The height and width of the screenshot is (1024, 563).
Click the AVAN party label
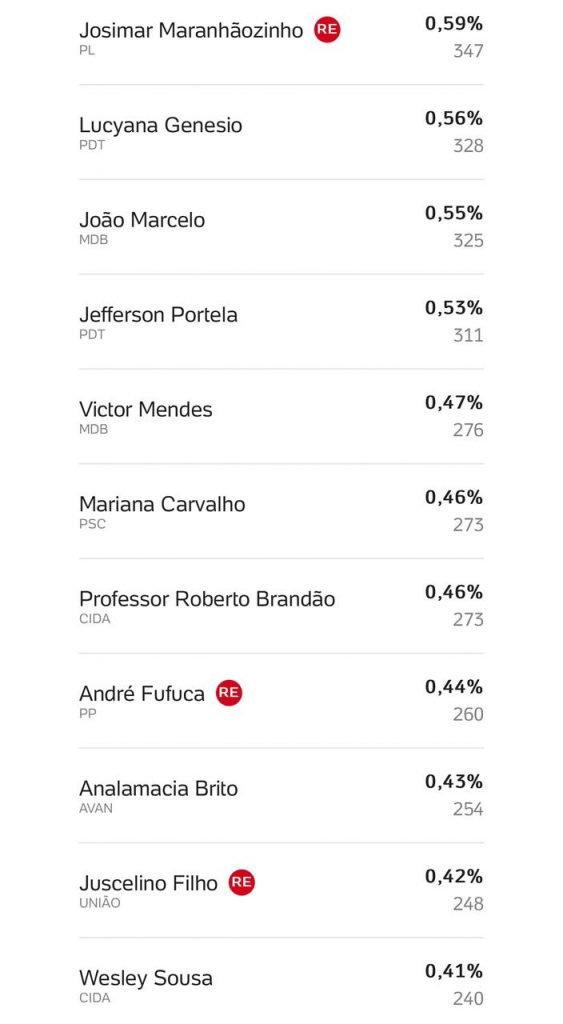pyautogui.click(x=96, y=808)
